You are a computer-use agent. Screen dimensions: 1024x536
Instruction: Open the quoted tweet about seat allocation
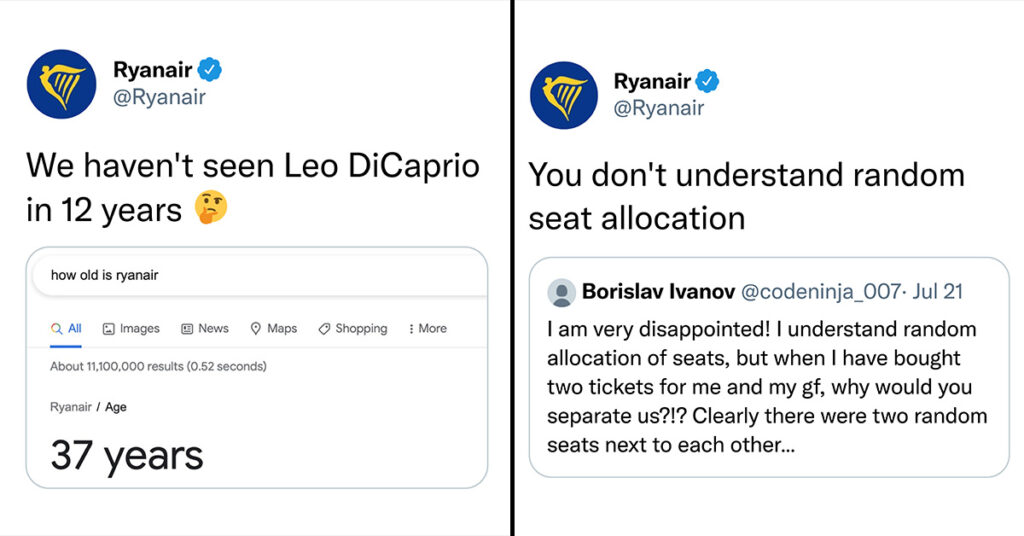769,368
